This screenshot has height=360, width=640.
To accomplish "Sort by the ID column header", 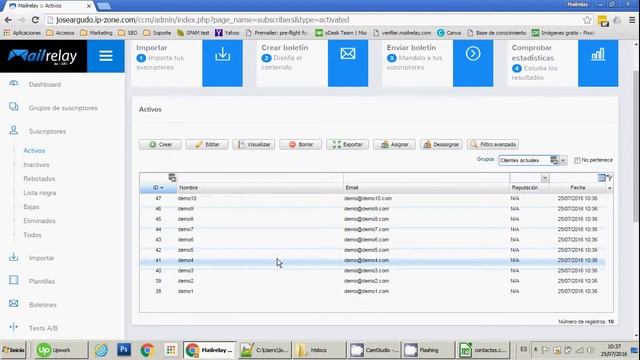I will 158,188.
